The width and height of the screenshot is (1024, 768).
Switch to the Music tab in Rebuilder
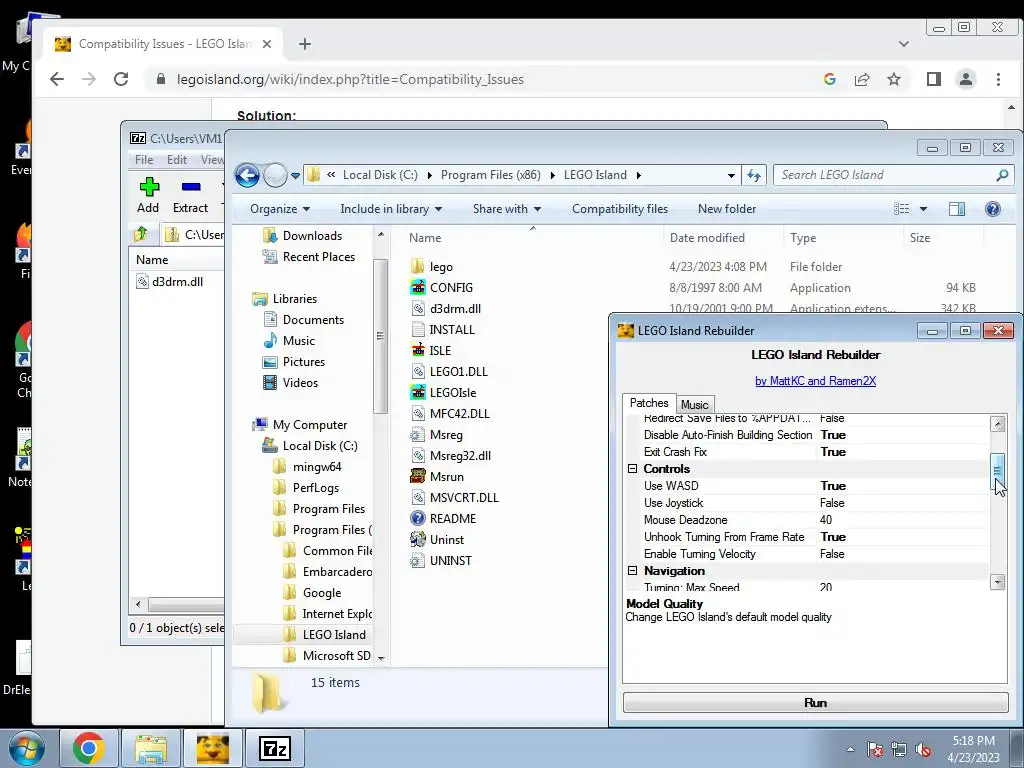[694, 405]
